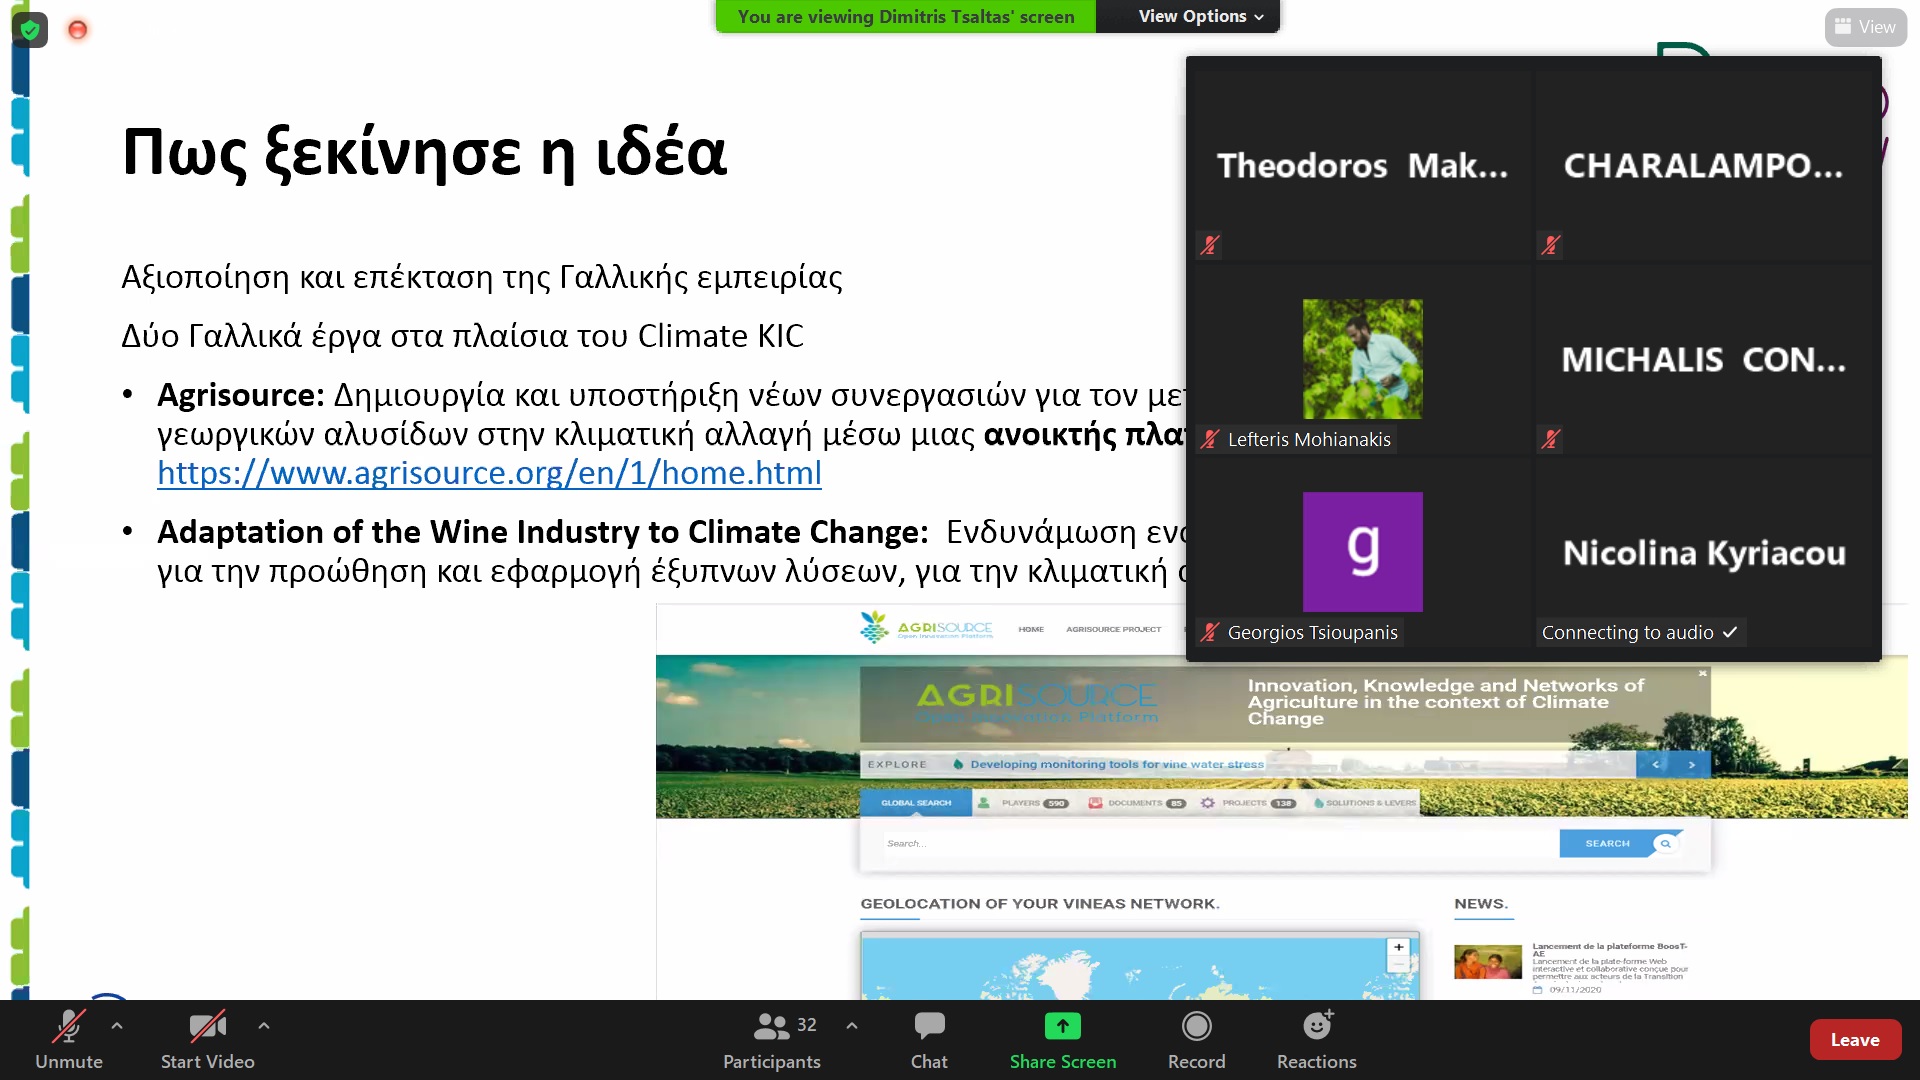The image size is (1920, 1080).
Task: Open the Reactions menu
Action: pyautogui.click(x=1316, y=1040)
